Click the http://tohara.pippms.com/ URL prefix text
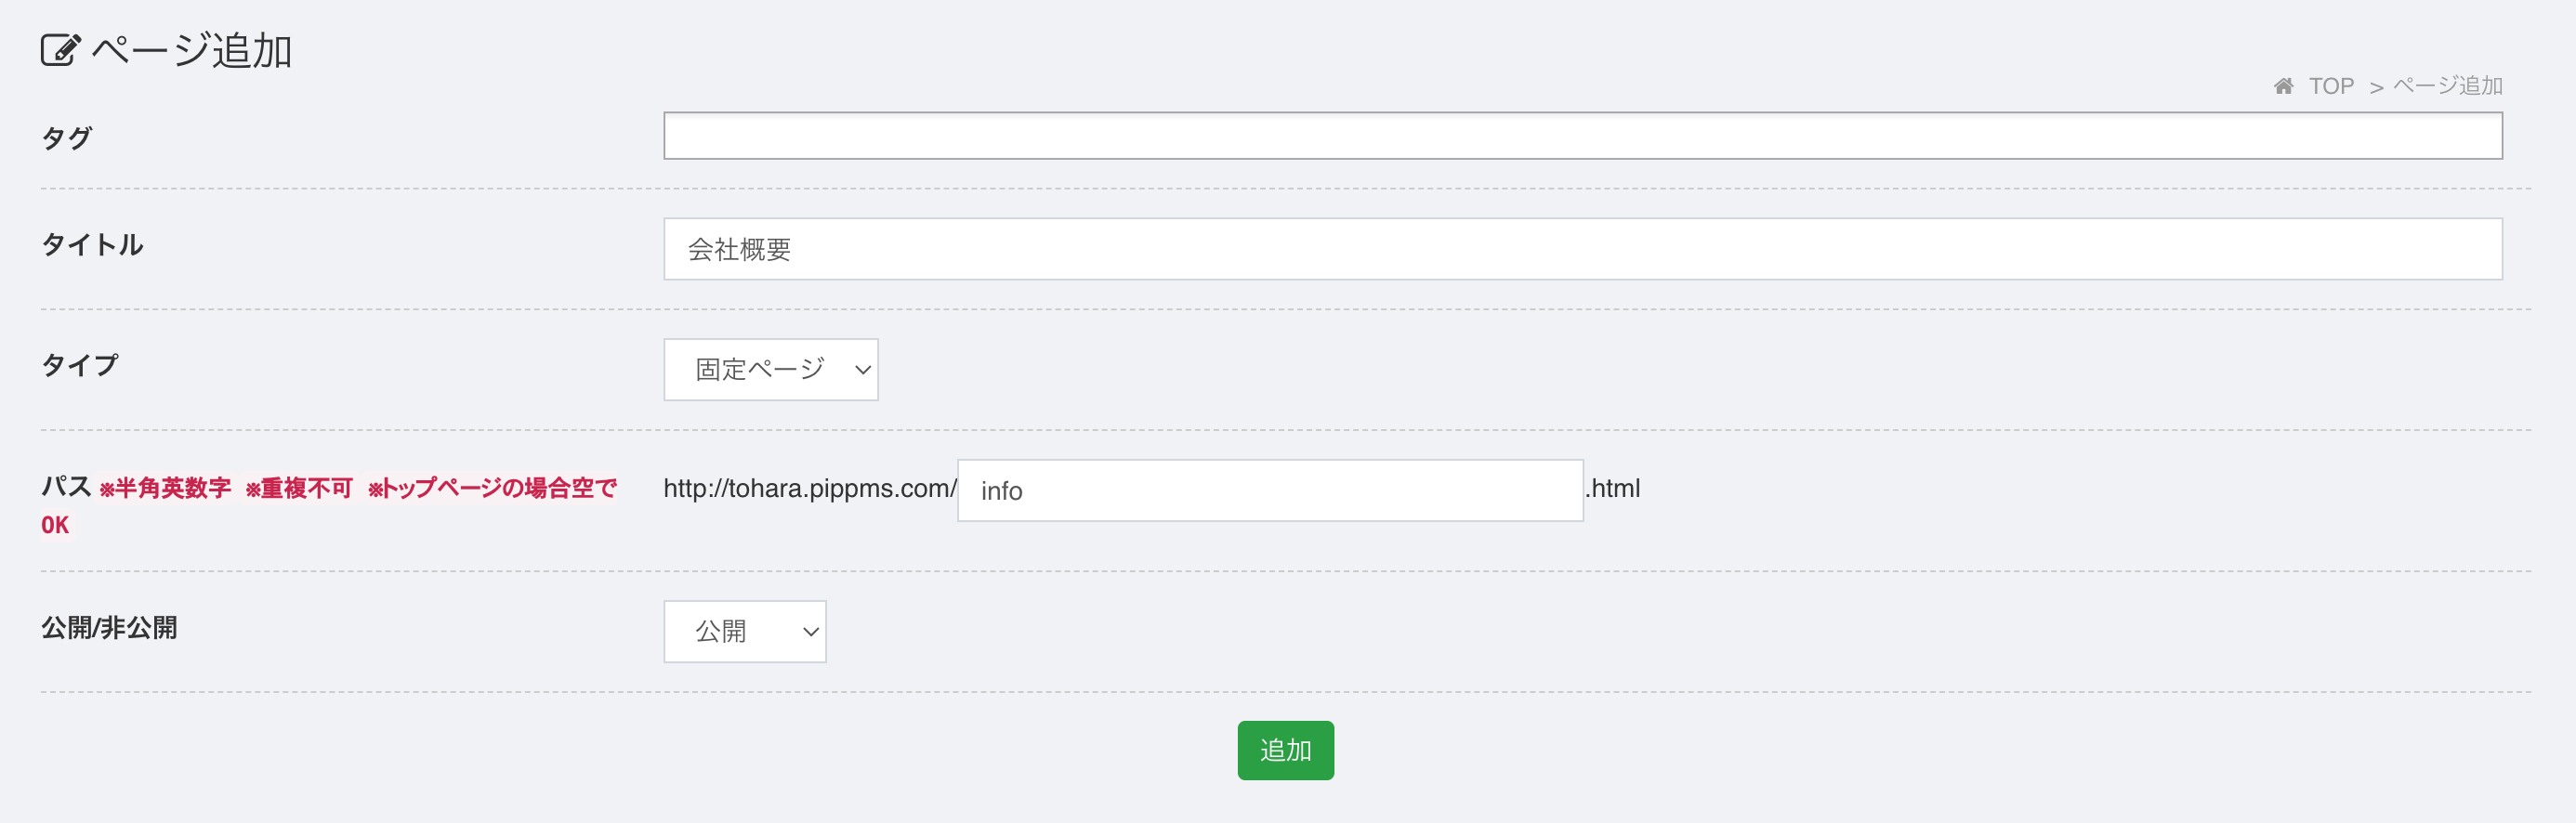Screen dimensions: 2576x823 [810, 489]
